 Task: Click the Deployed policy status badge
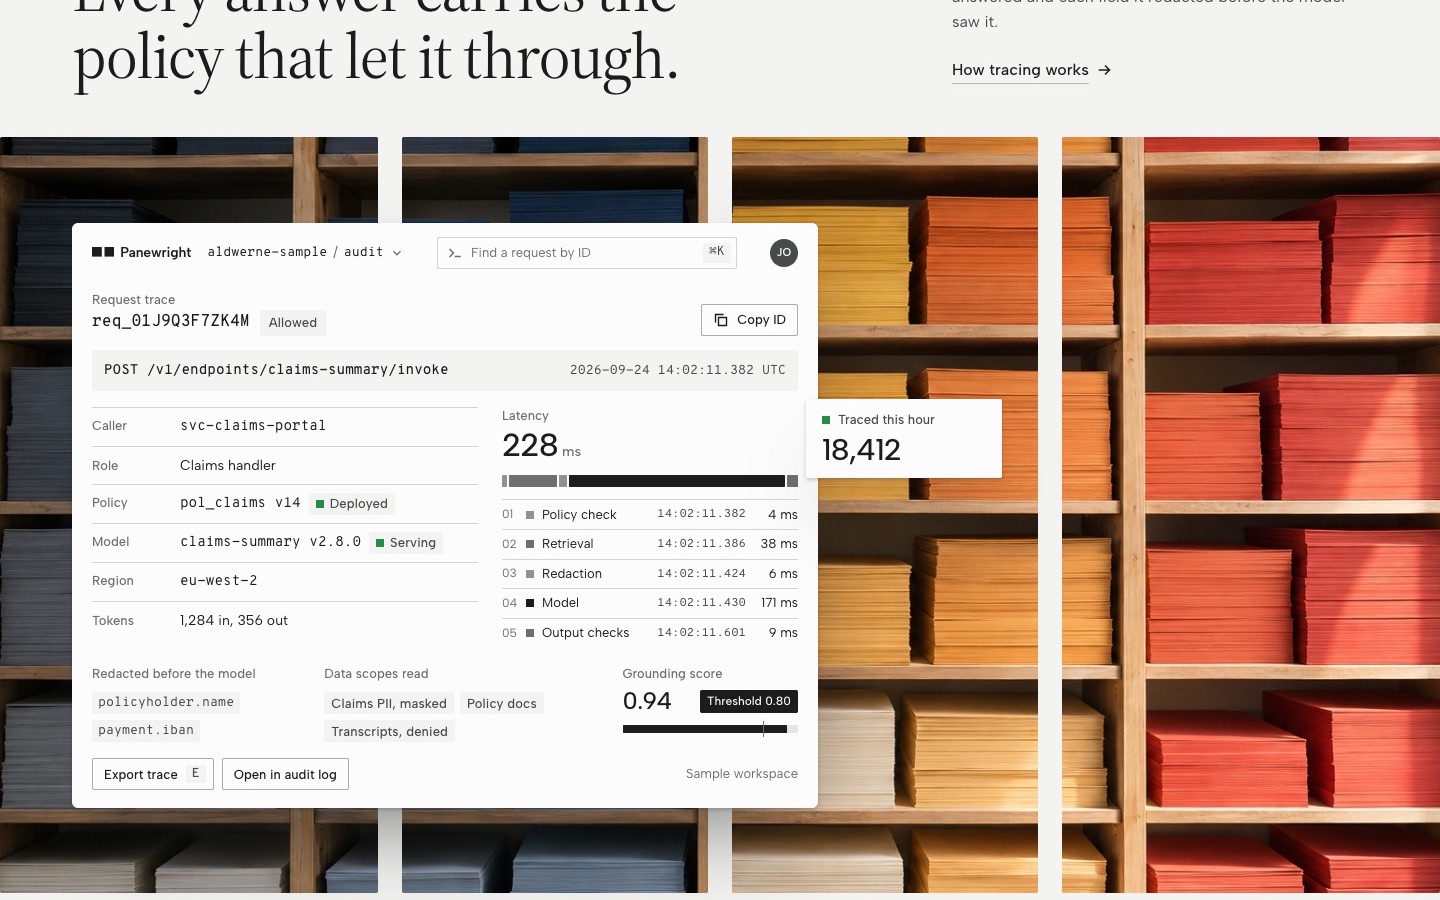click(352, 504)
